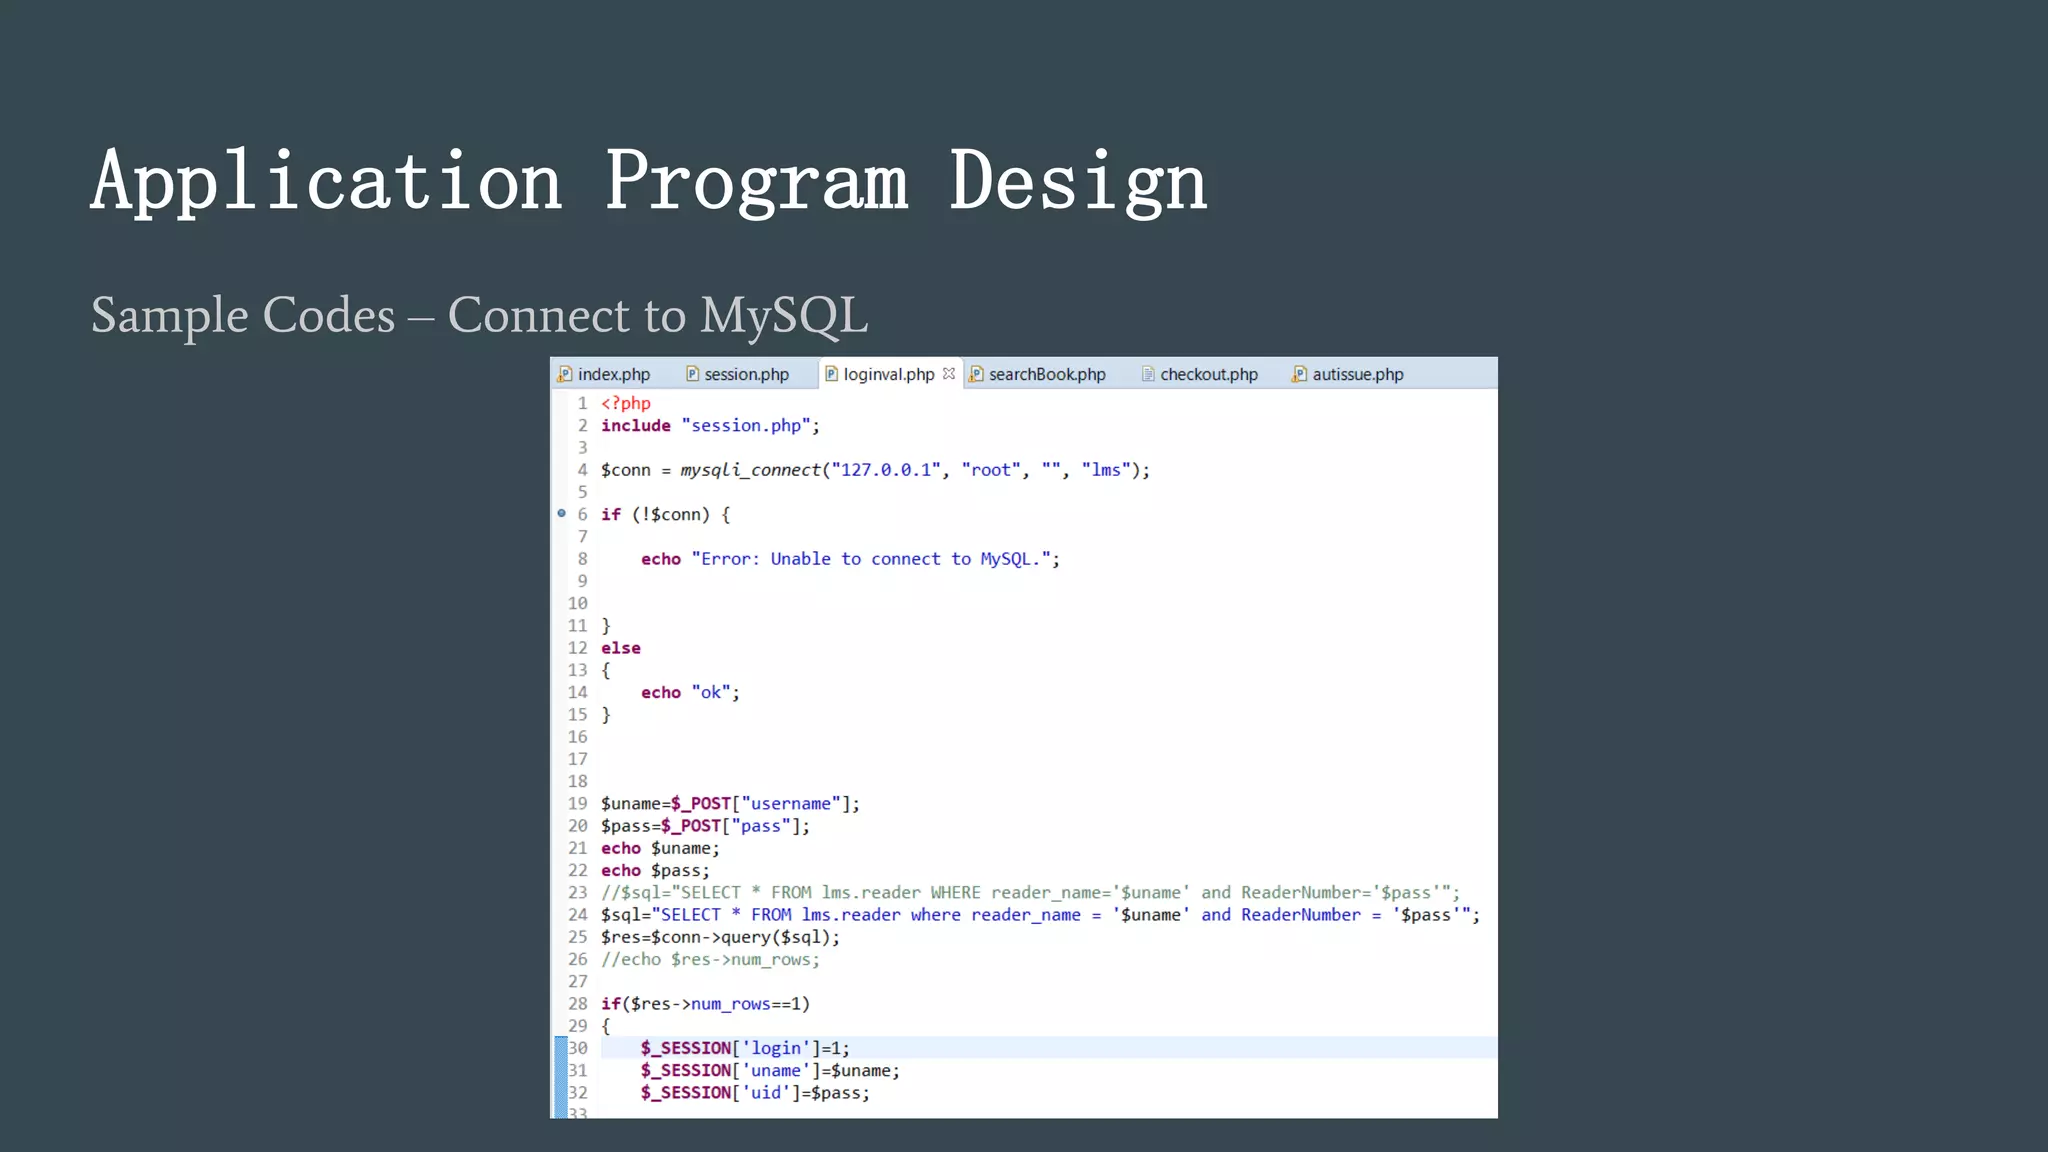Click the else keyword on line 12
The height and width of the screenshot is (1152, 2048).
tap(621, 648)
